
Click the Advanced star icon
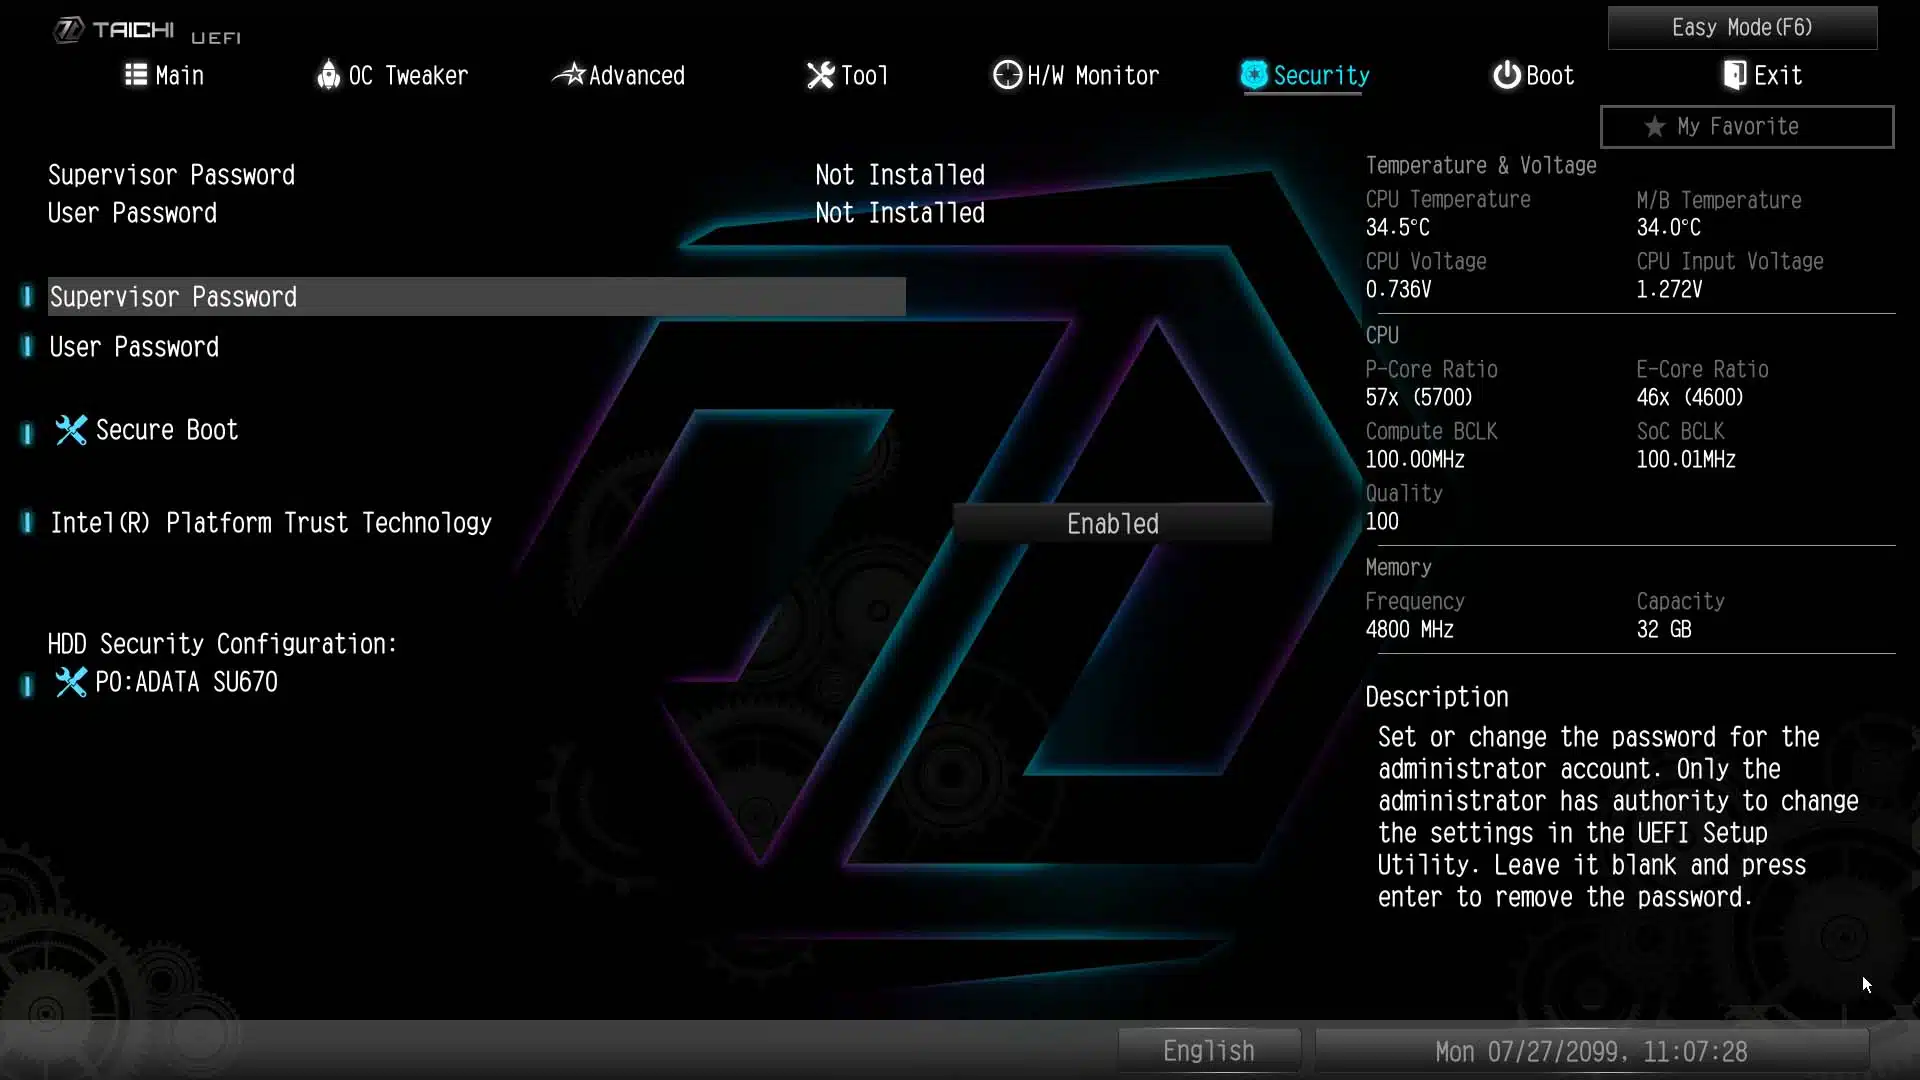point(569,74)
